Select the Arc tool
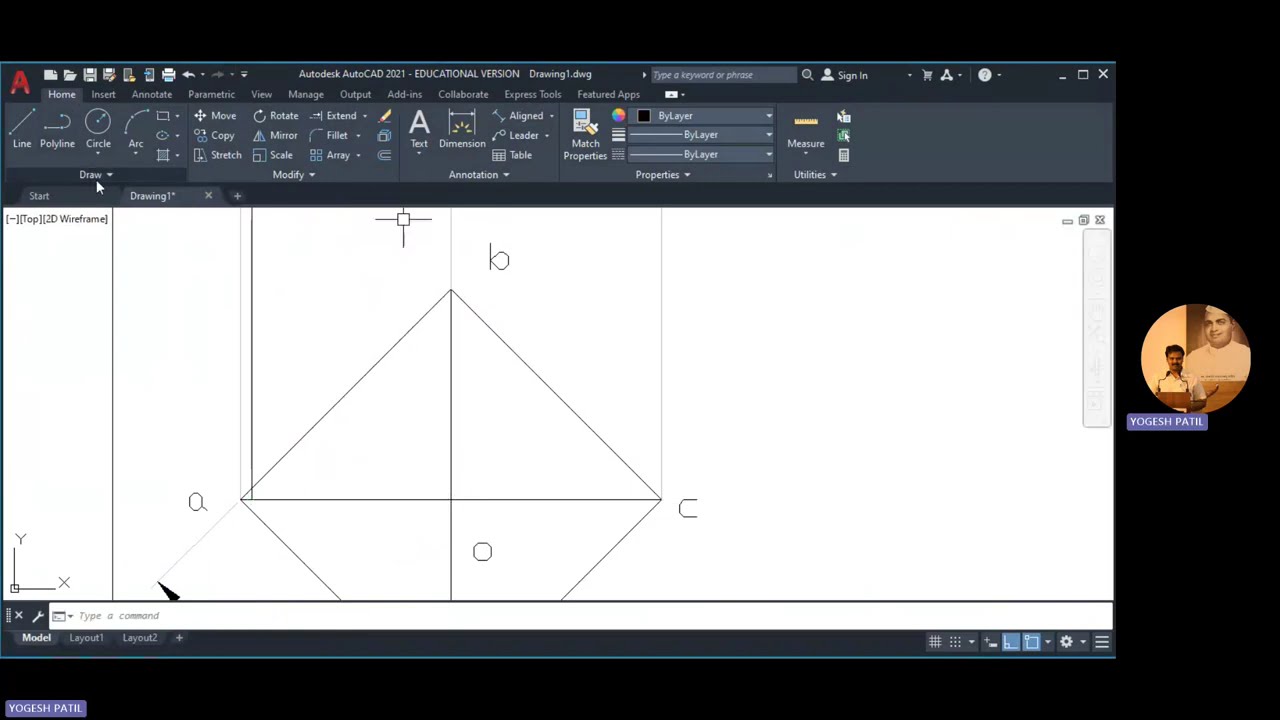 tap(136, 129)
